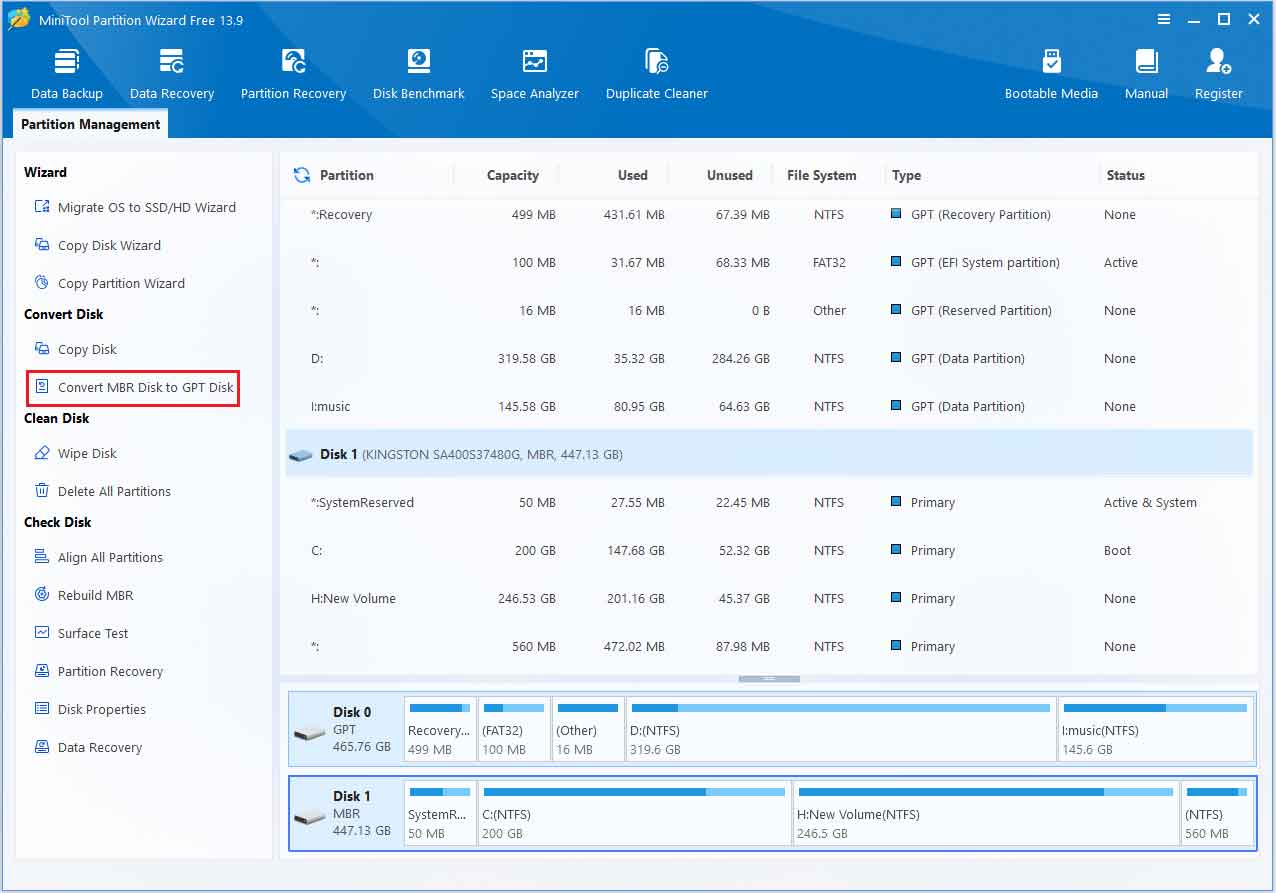Open Copy Disk Wizard
Viewport: 1276px width, 893px height.
(97, 245)
